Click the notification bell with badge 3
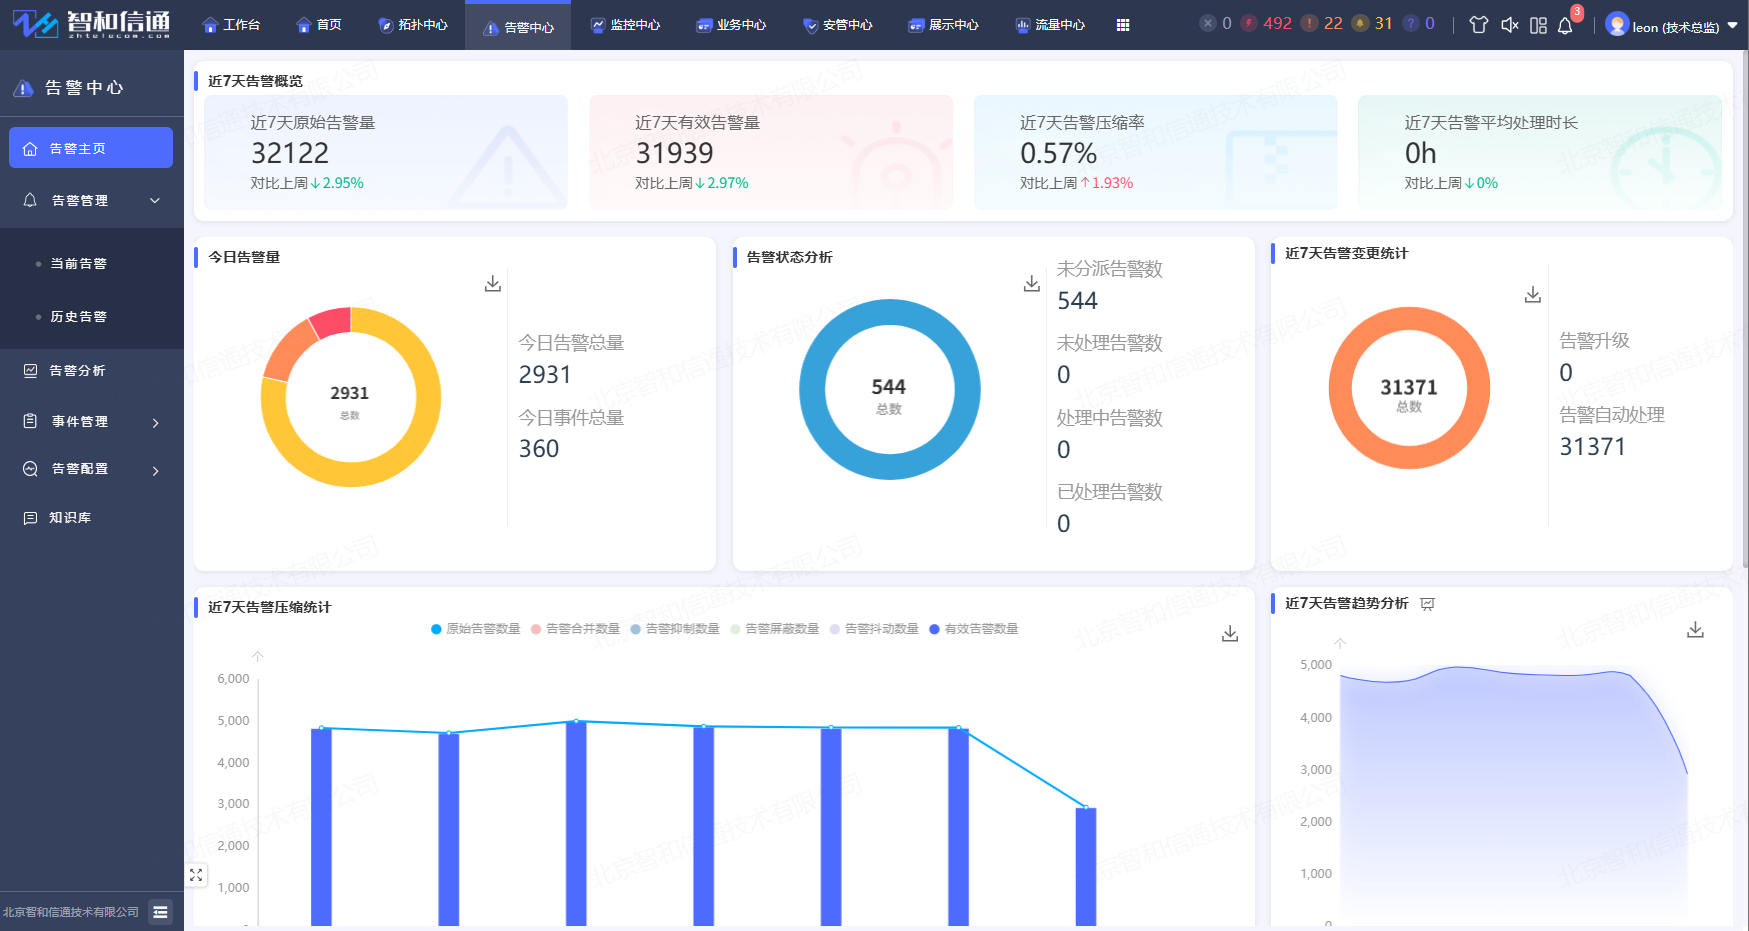1749x931 pixels. pyautogui.click(x=1566, y=25)
